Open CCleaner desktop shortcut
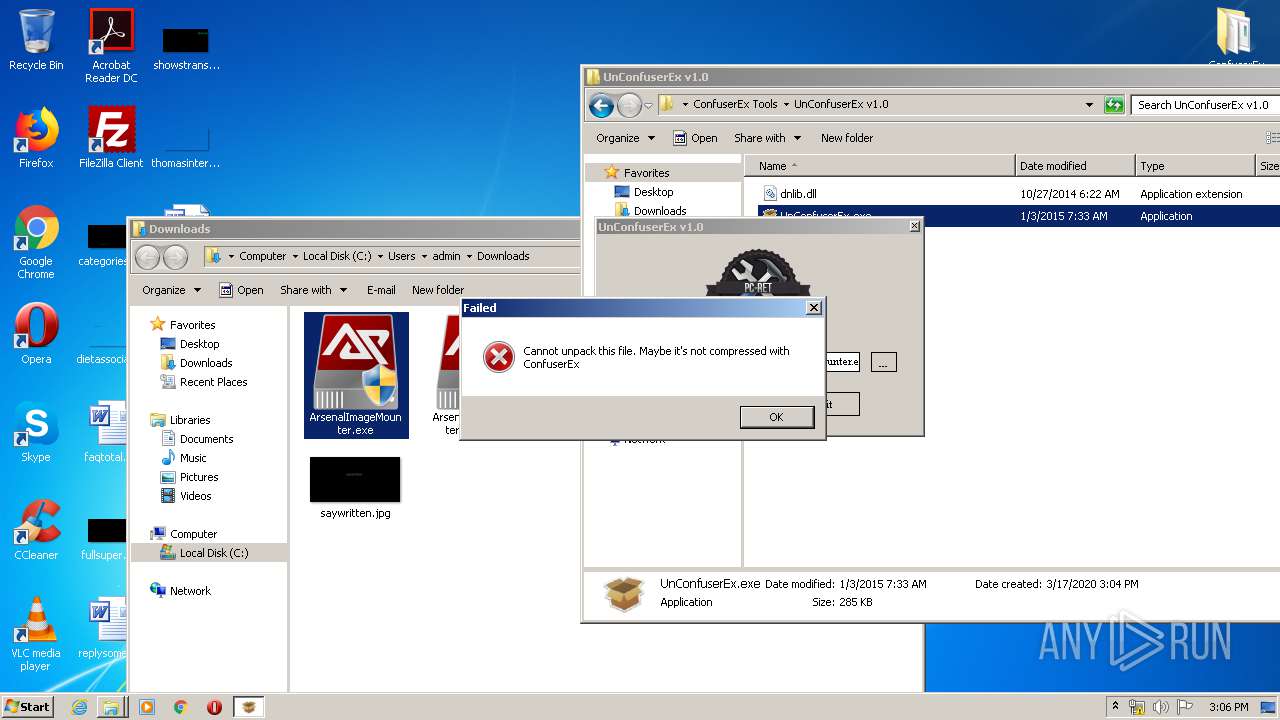 tap(36, 530)
